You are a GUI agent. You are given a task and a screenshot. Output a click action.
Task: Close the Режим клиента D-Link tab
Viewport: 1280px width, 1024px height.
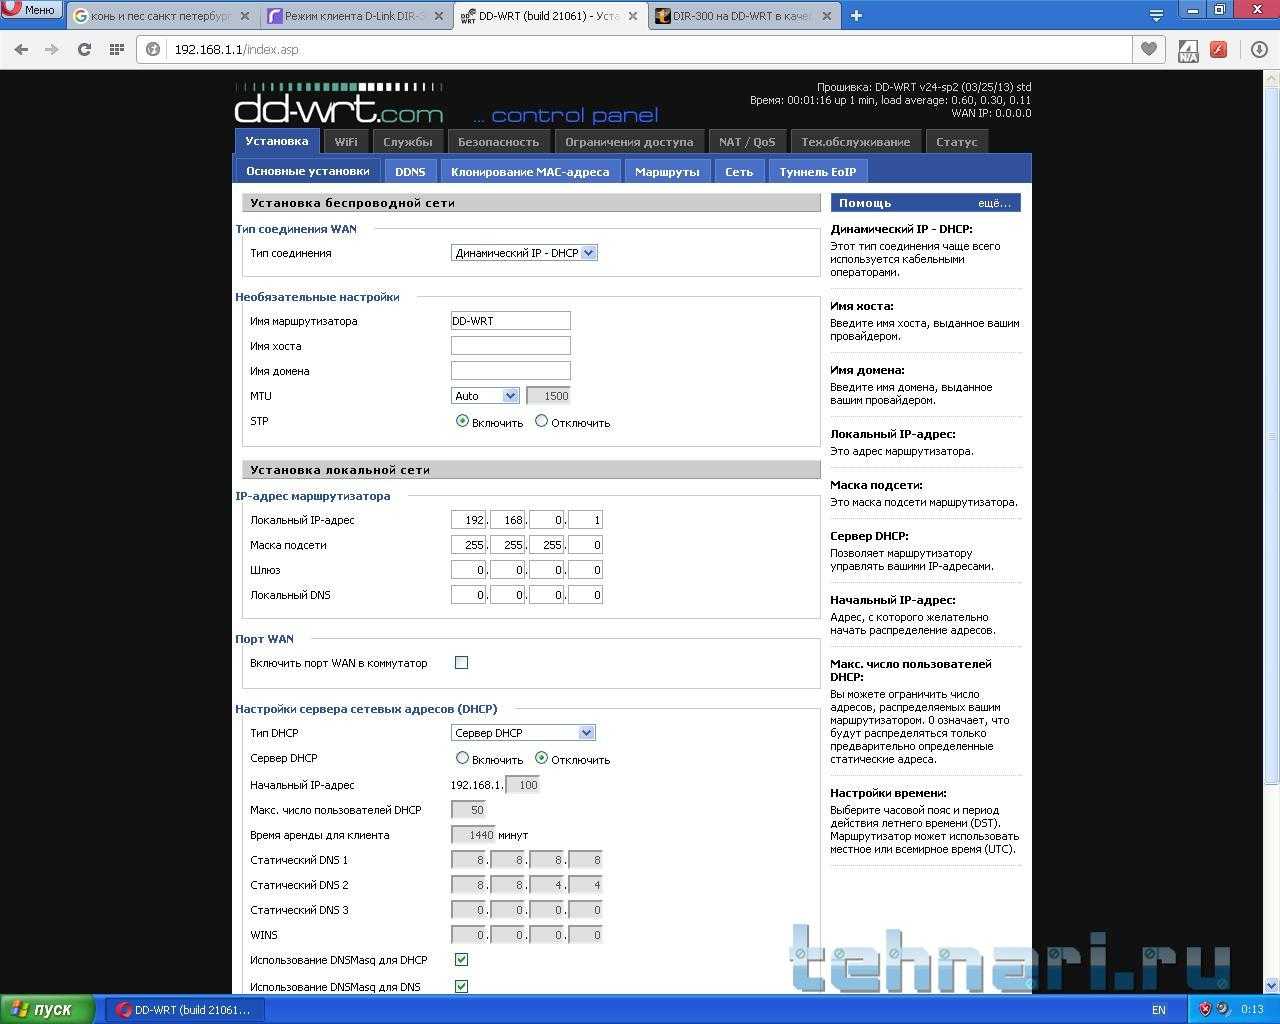coord(439,16)
